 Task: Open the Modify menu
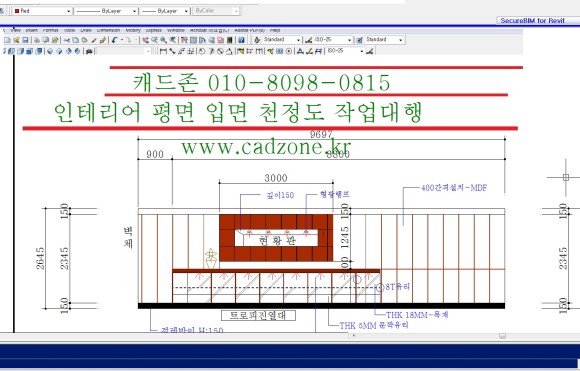coord(133,30)
